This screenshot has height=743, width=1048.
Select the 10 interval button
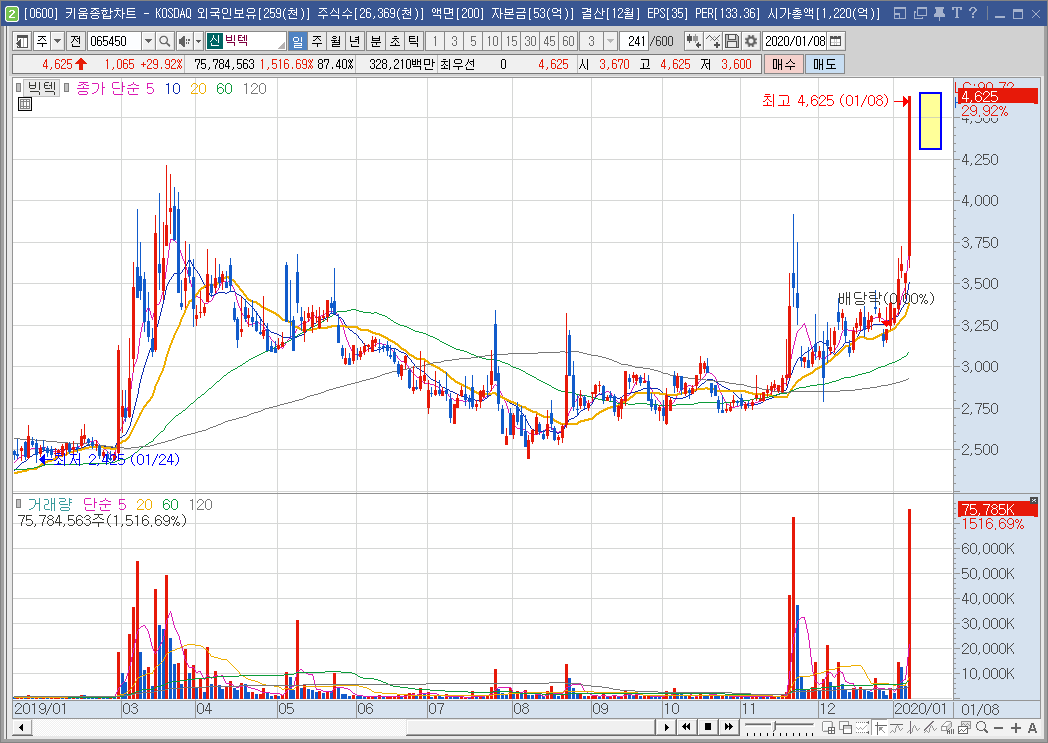pos(493,41)
